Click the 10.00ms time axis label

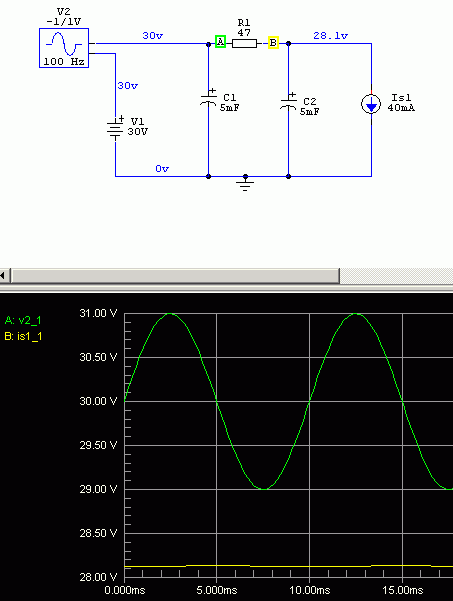click(310, 590)
